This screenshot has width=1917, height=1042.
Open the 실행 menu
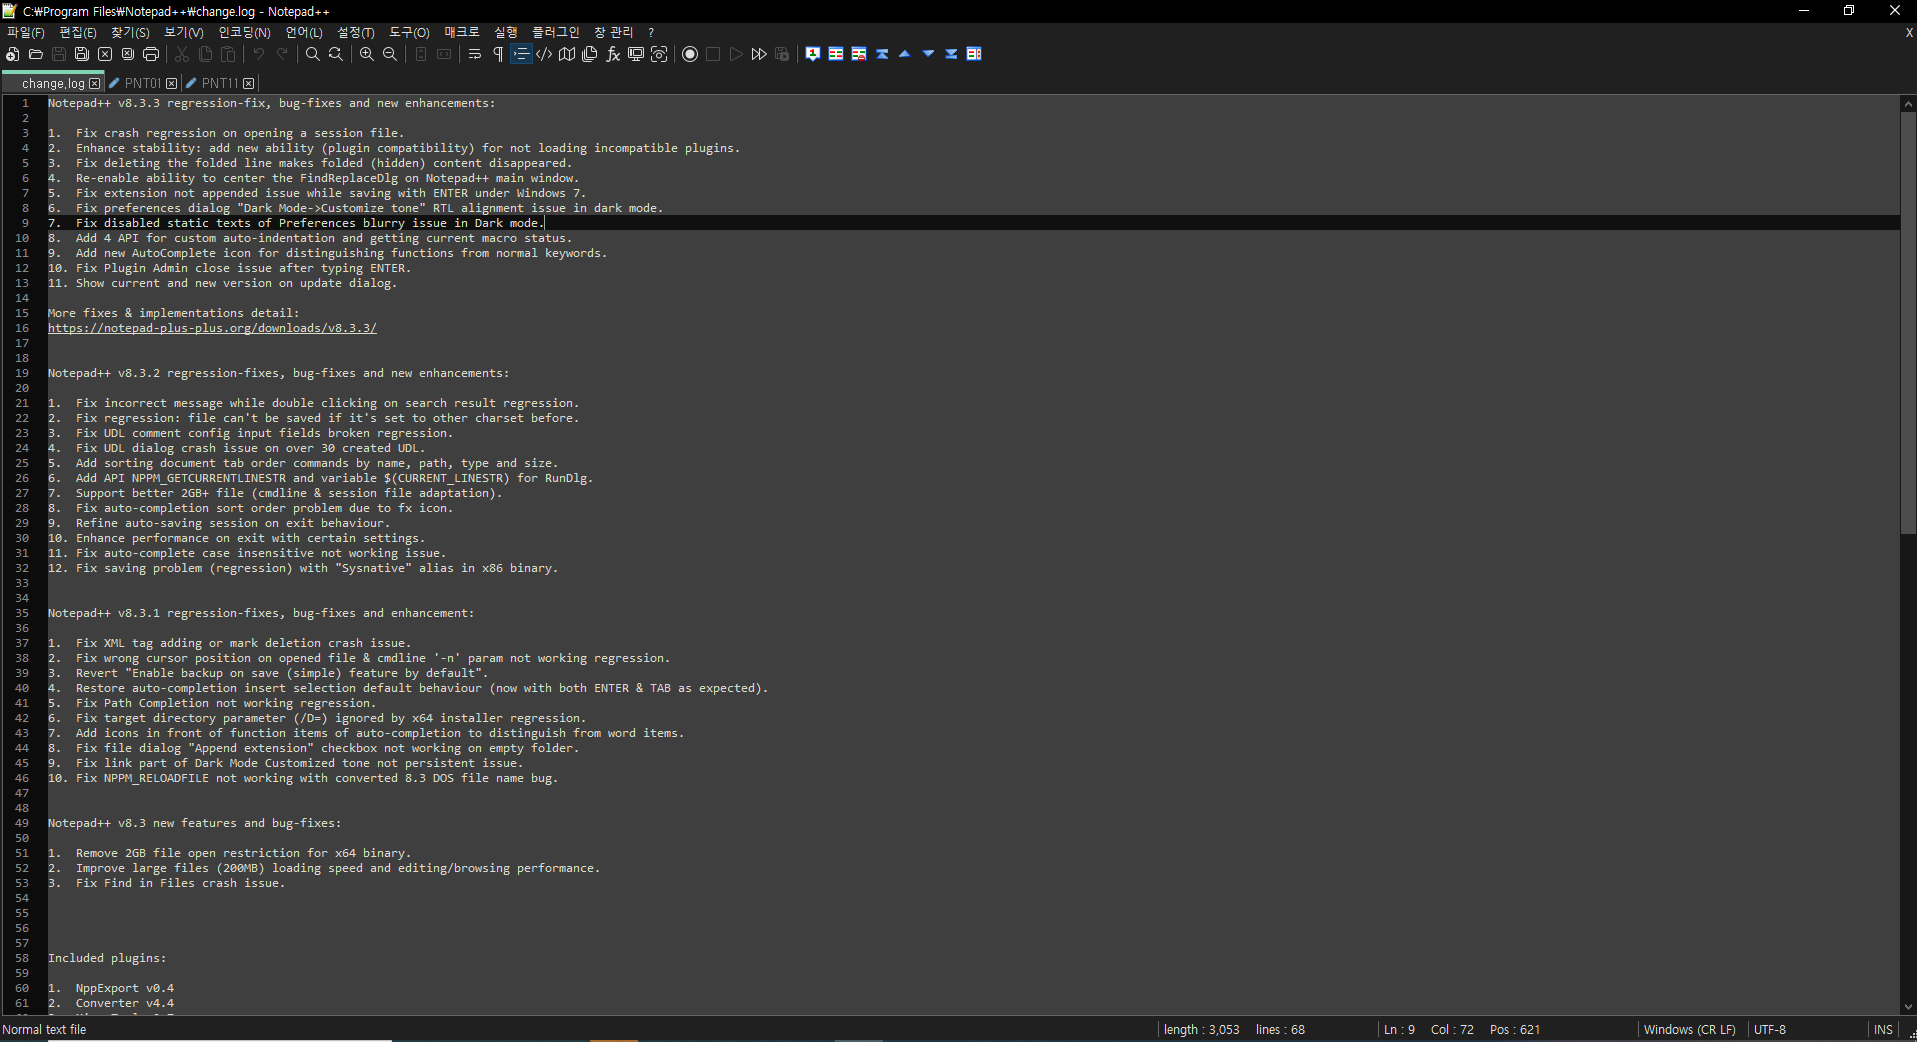tap(506, 32)
